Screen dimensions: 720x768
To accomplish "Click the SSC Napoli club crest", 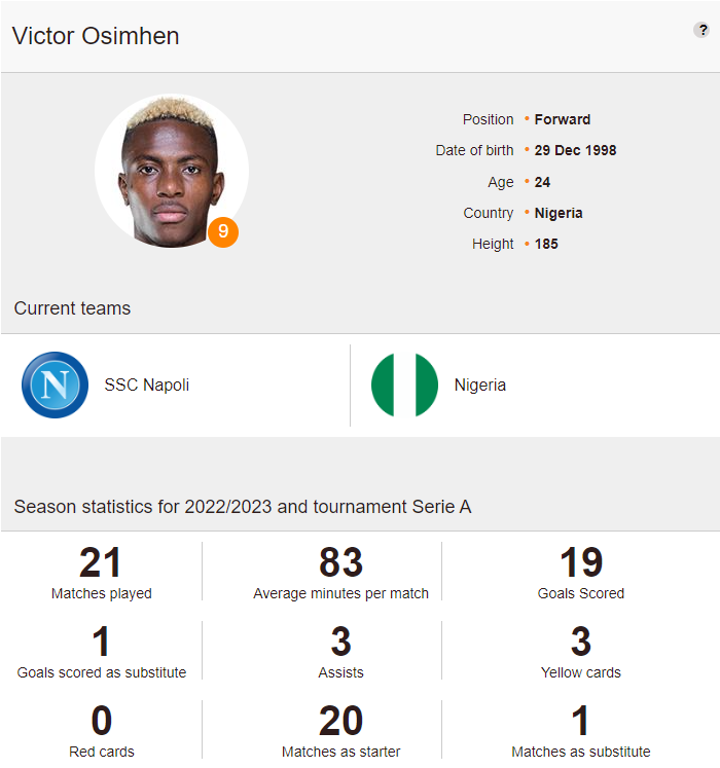I will [x=55, y=385].
